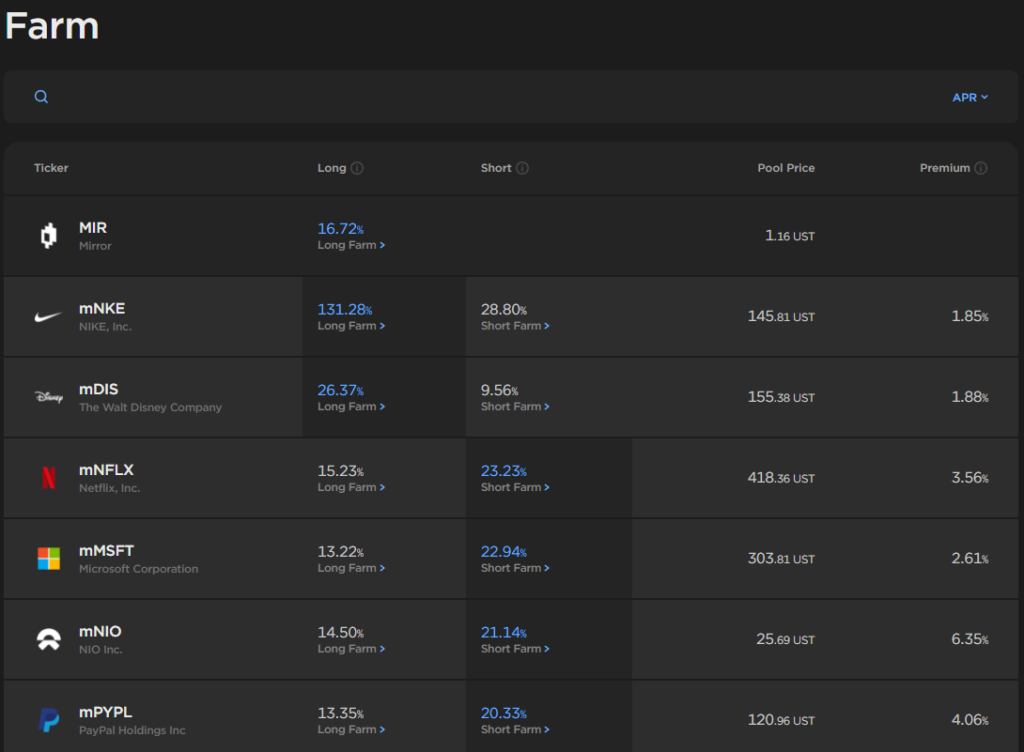Click info icon next to Long header
The image size is (1024, 752).
(357, 168)
